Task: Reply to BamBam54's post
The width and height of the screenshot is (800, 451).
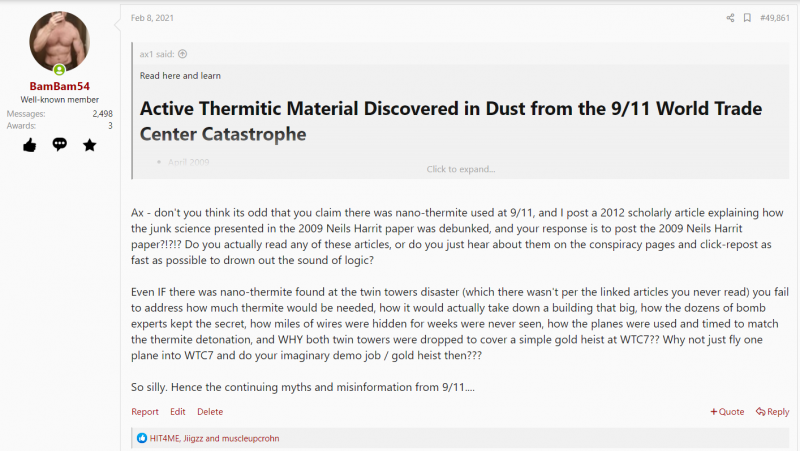Action: click(x=772, y=412)
